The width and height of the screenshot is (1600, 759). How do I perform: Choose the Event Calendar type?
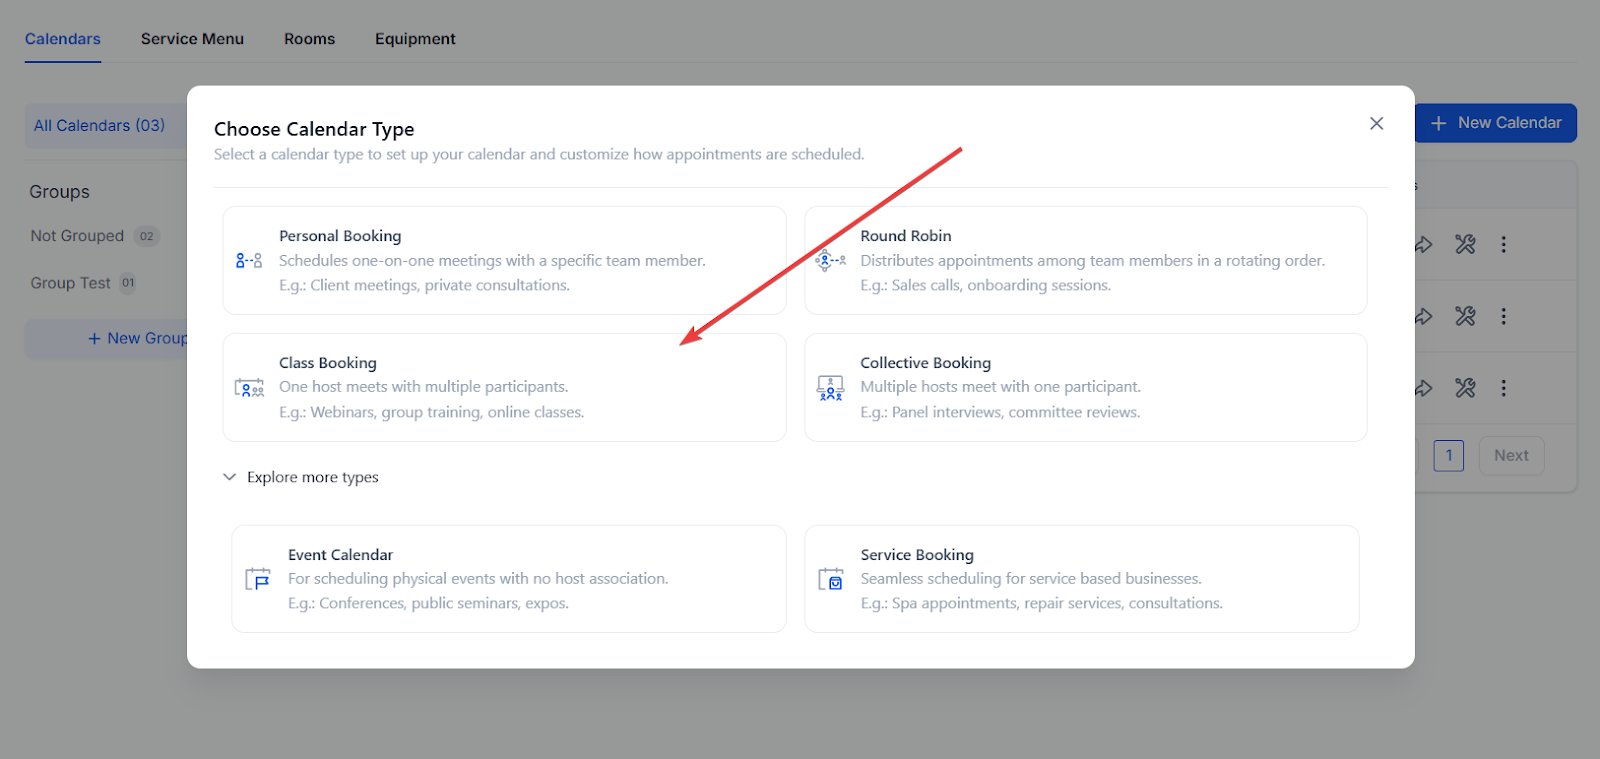[x=508, y=579]
